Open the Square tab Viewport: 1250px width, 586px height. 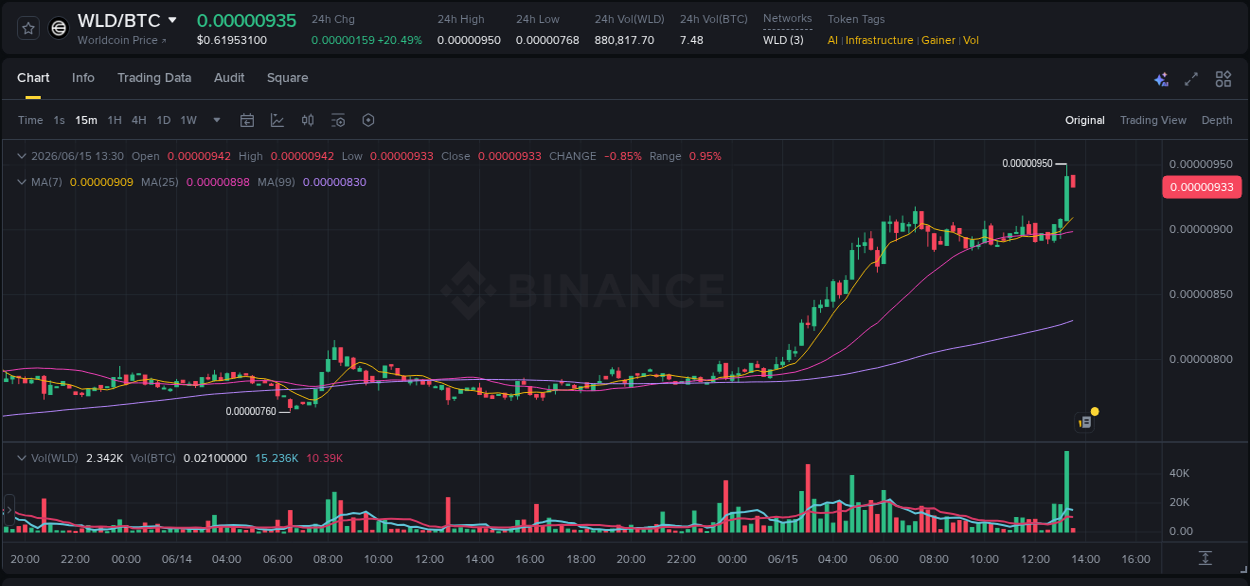[x=287, y=78]
